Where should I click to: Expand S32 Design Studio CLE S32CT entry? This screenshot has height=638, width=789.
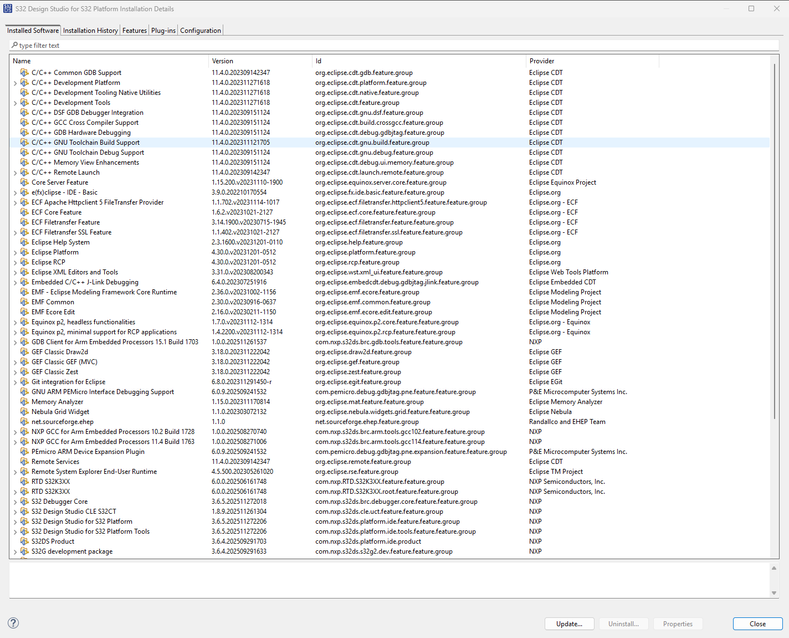coord(15,512)
